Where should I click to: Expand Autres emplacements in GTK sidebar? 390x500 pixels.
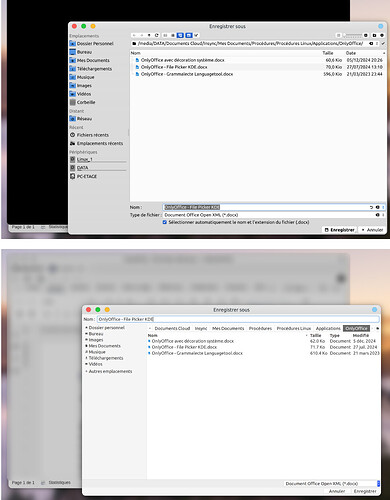coord(109,371)
